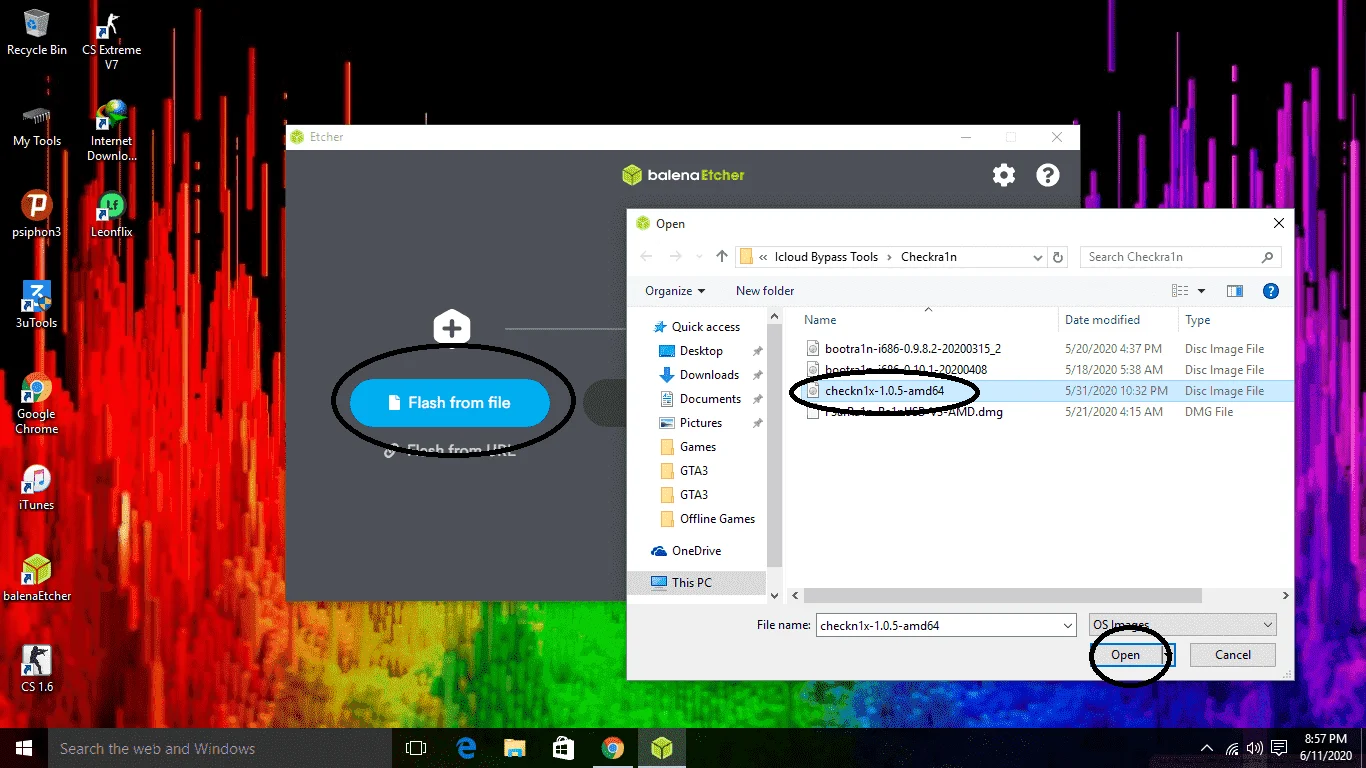1366x768 pixels.
Task: Open 3uTools desktop shortcut
Action: tap(37, 305)
